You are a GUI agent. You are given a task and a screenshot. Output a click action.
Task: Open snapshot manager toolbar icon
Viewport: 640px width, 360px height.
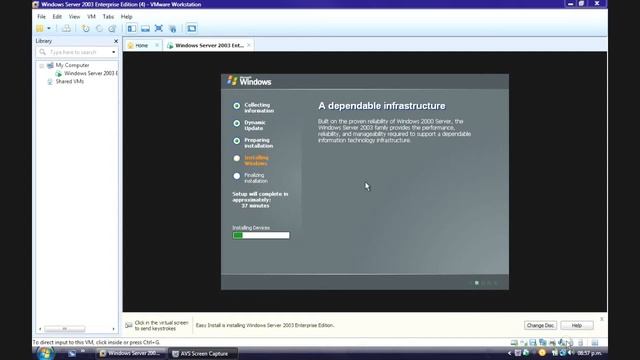(x=112, y=28)
